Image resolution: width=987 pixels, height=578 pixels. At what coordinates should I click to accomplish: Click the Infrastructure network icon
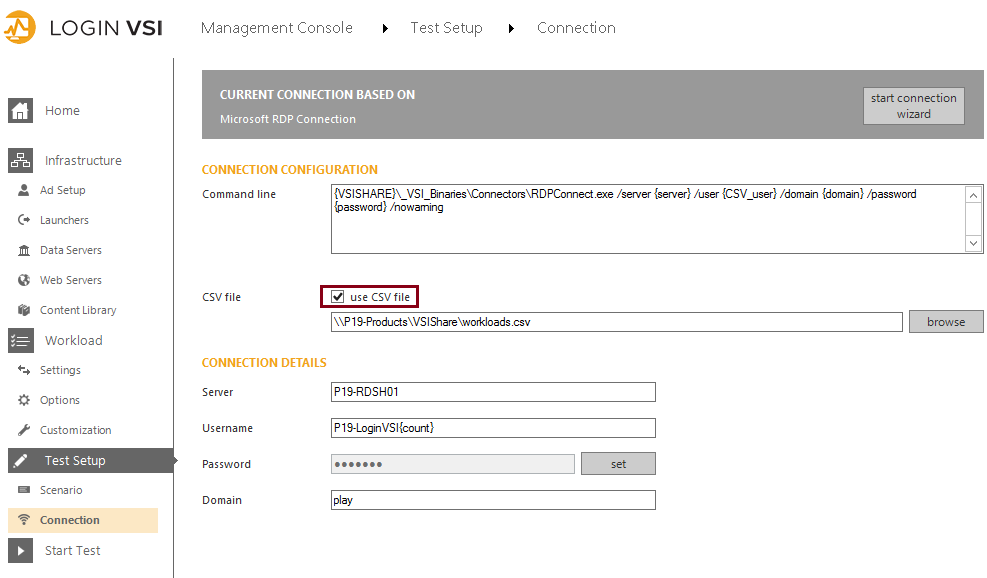click(x=20, y=161)
